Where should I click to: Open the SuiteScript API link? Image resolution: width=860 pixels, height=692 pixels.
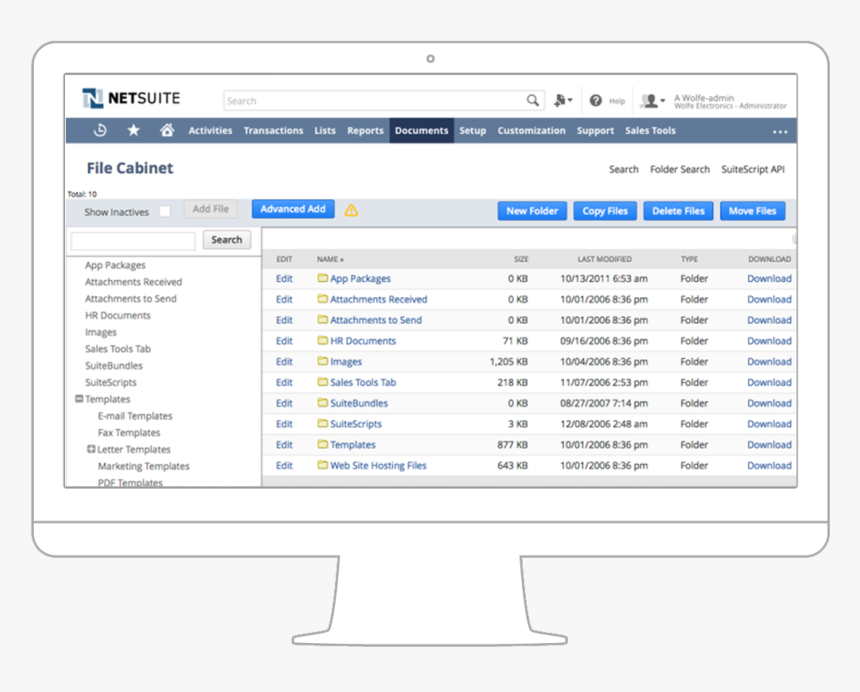click(752, 169)
